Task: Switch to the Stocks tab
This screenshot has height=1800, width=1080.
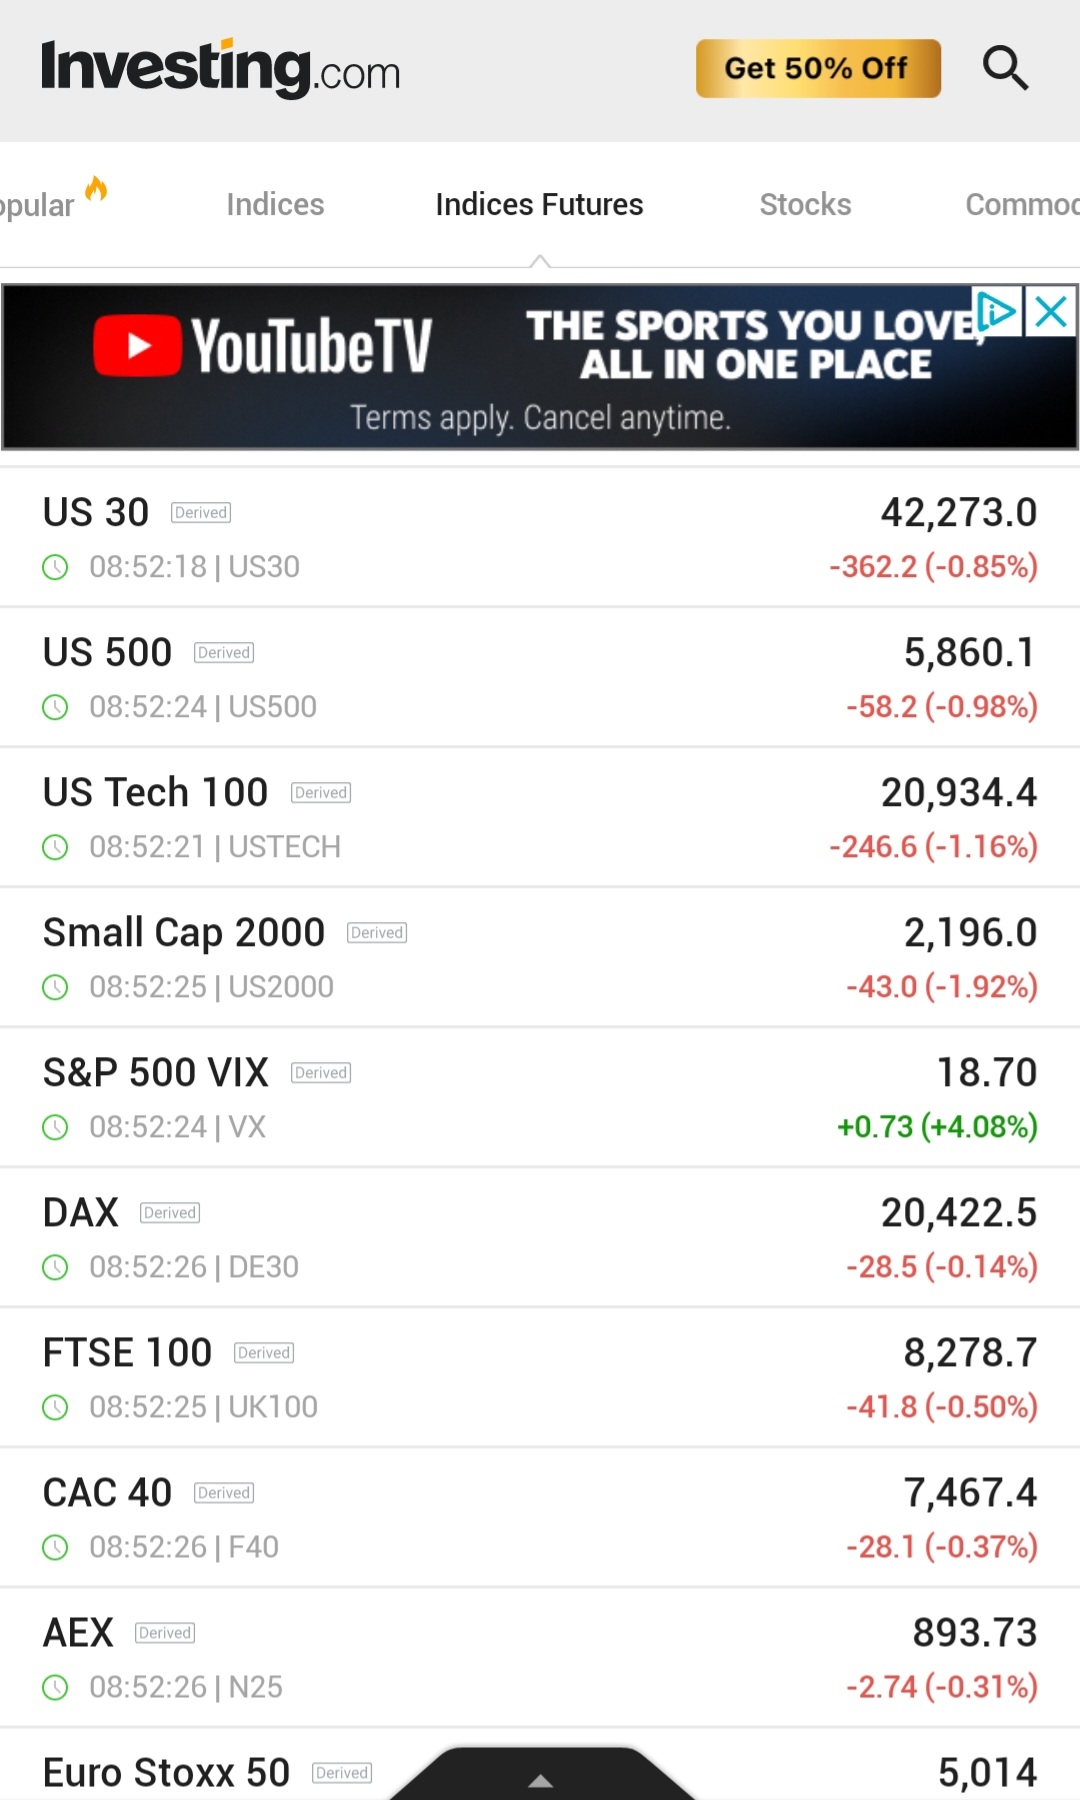Action: click(805, 205)
